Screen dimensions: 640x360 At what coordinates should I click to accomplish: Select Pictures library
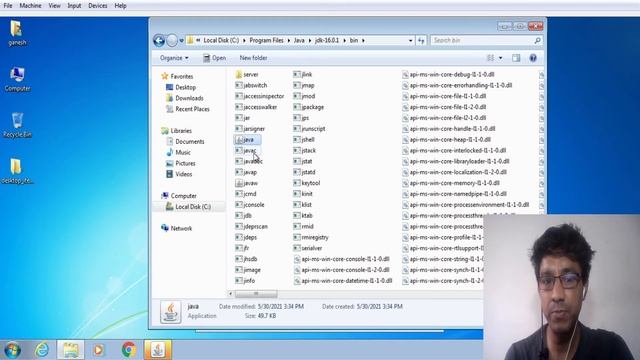pos(185,163)
